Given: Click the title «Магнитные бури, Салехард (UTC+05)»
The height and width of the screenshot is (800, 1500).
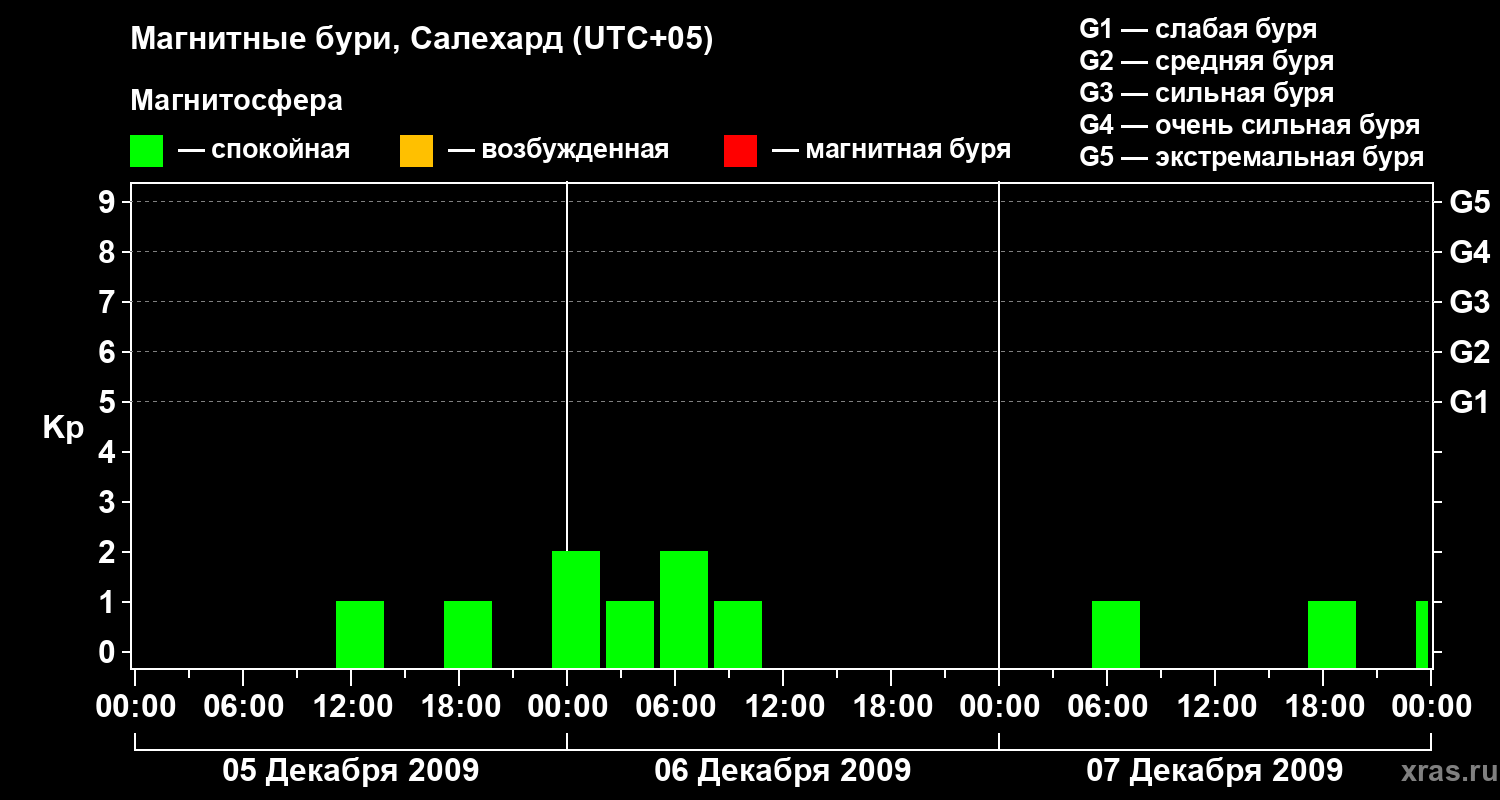Looking at the screenshot, I should (x=422, y=40).
